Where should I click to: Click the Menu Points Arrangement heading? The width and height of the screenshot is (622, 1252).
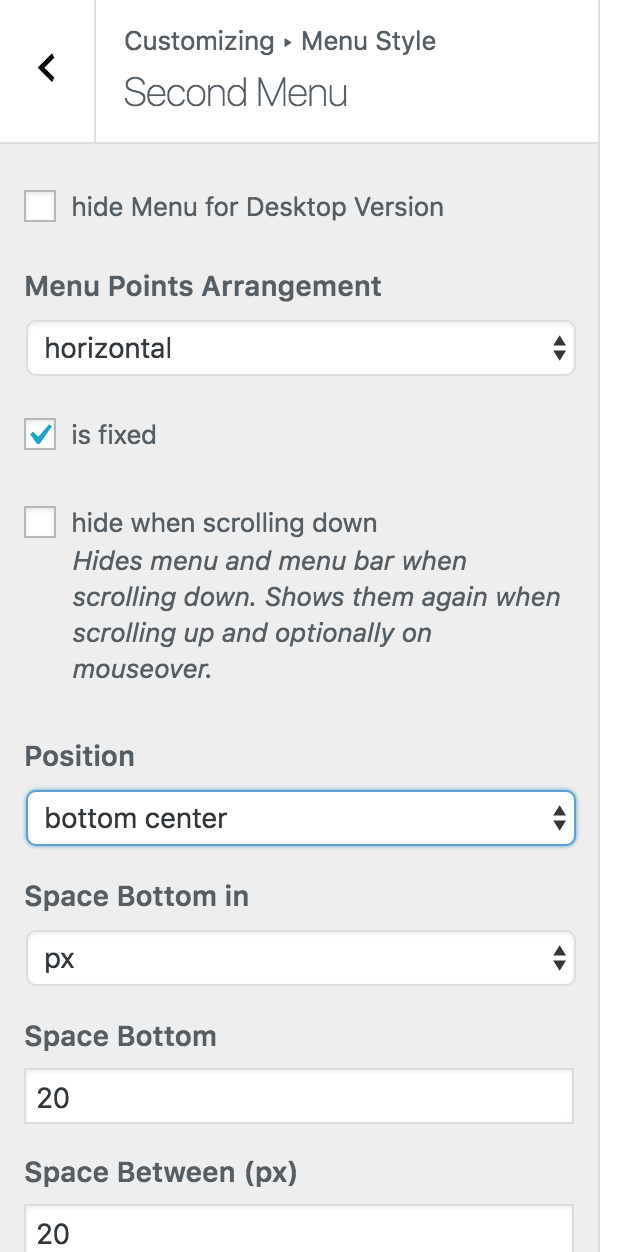coord(203,287)
